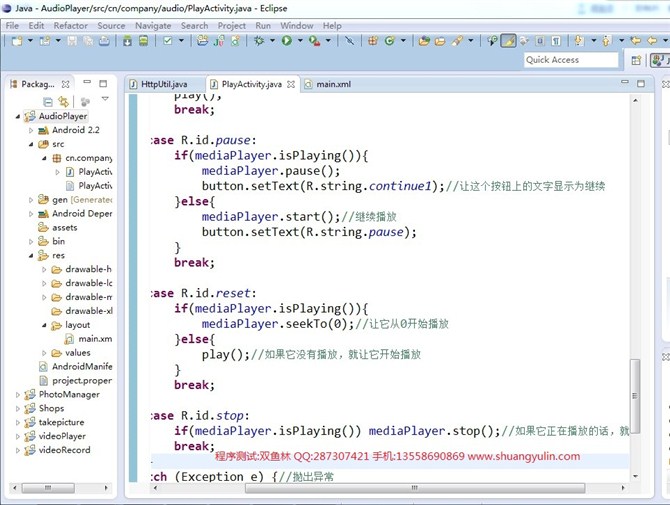The image size is (670, 505).
Task: Click the Java perspective button
Action: click(660, 60)
